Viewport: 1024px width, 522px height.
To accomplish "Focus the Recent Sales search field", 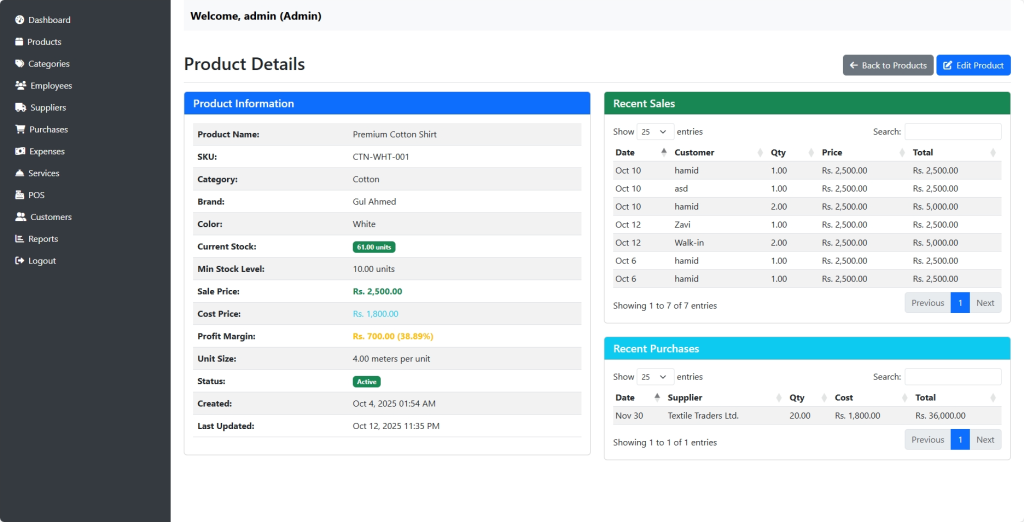I will click(x=952, y=132).
